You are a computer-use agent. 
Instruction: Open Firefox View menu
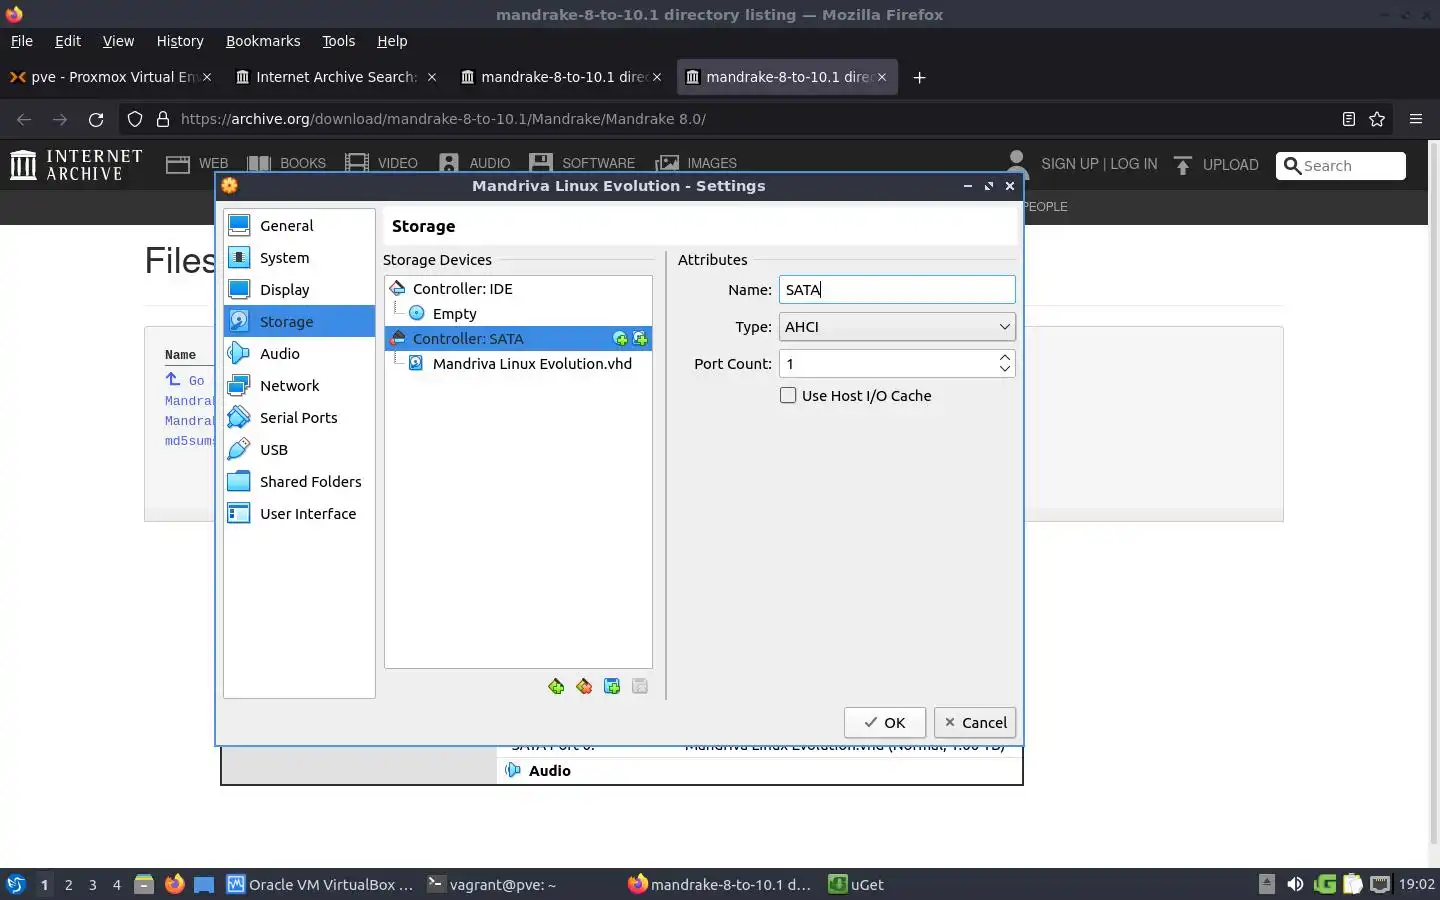click(118, 41)
